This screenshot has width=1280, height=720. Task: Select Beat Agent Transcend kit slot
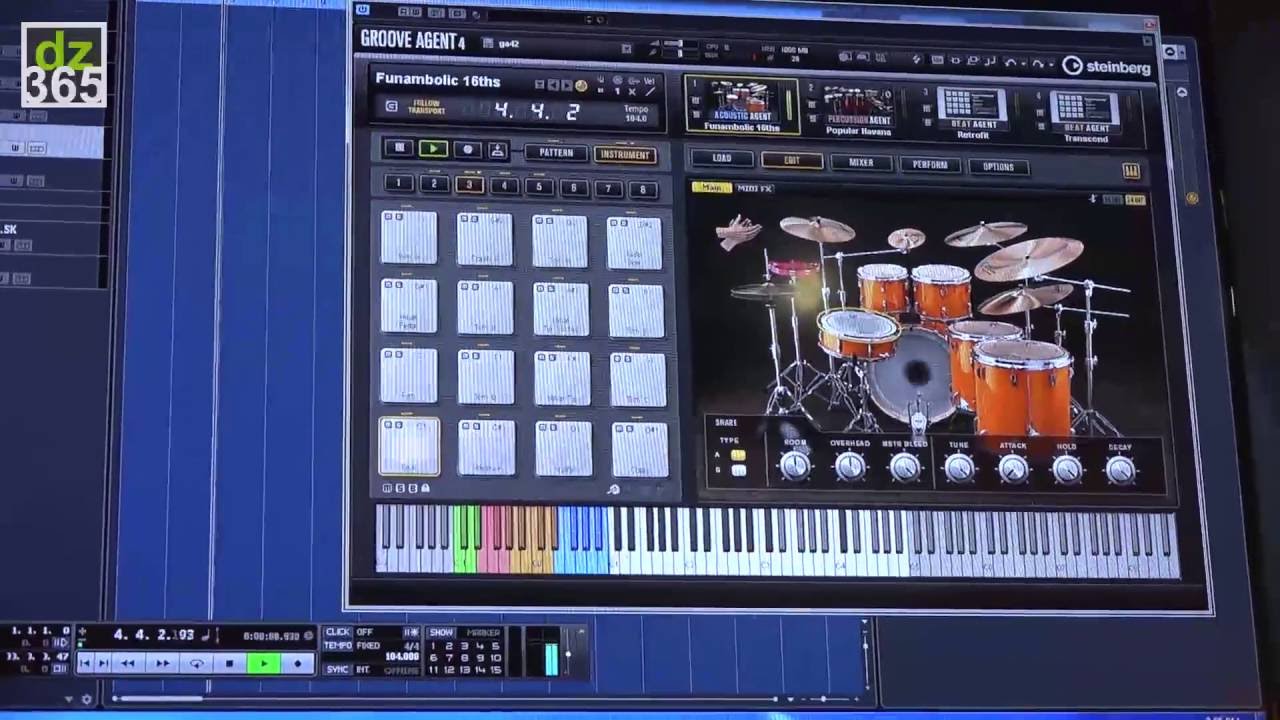coord(1085,117)
